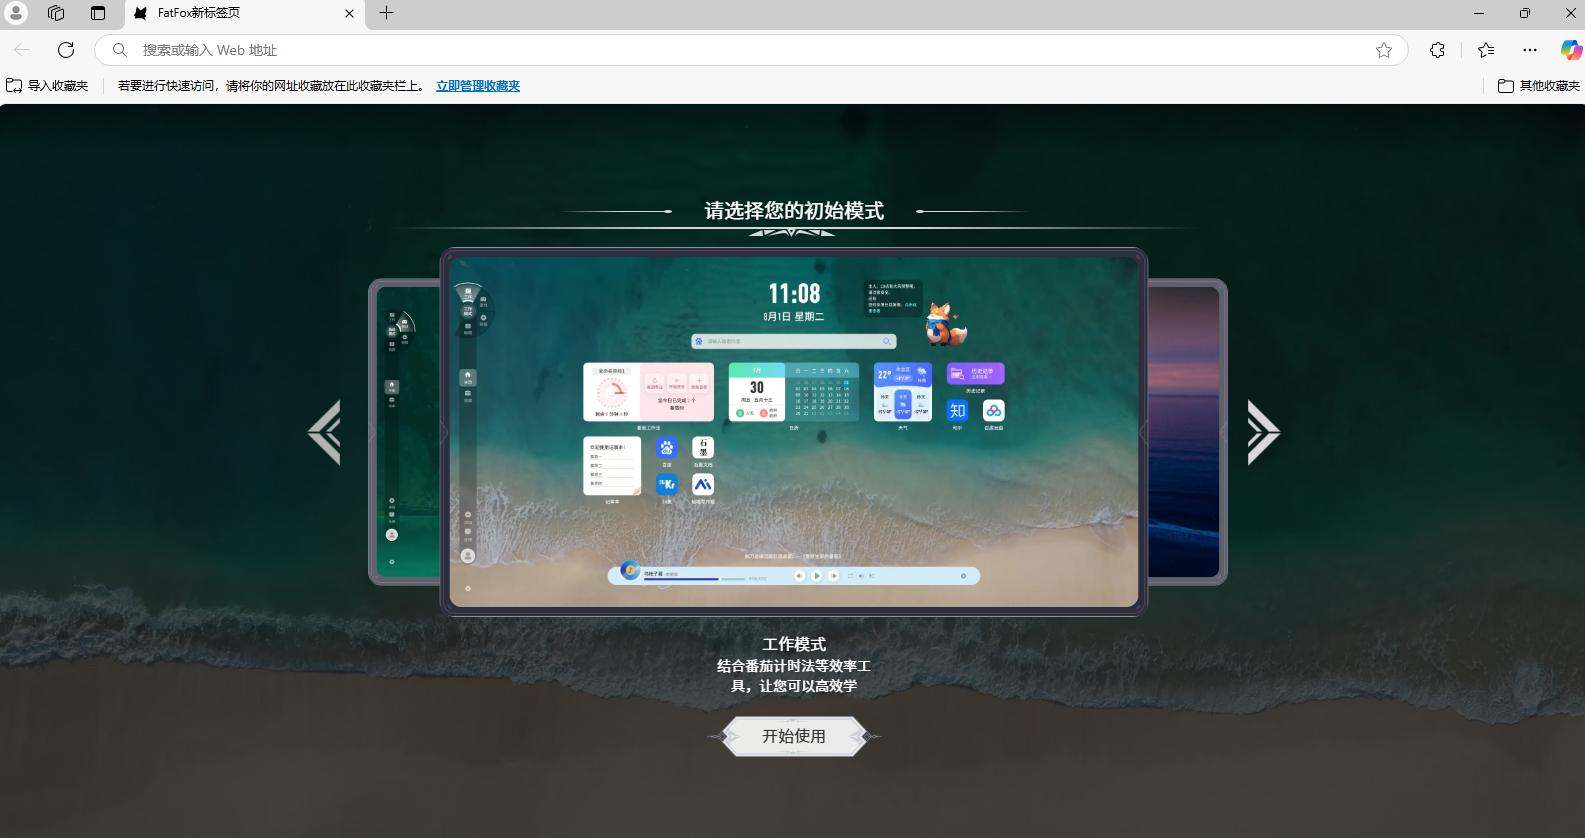The width and height of the screenshot is (1585, 838).
Task: Show the previous mode with left arrow
Action: tap(325, 432)
